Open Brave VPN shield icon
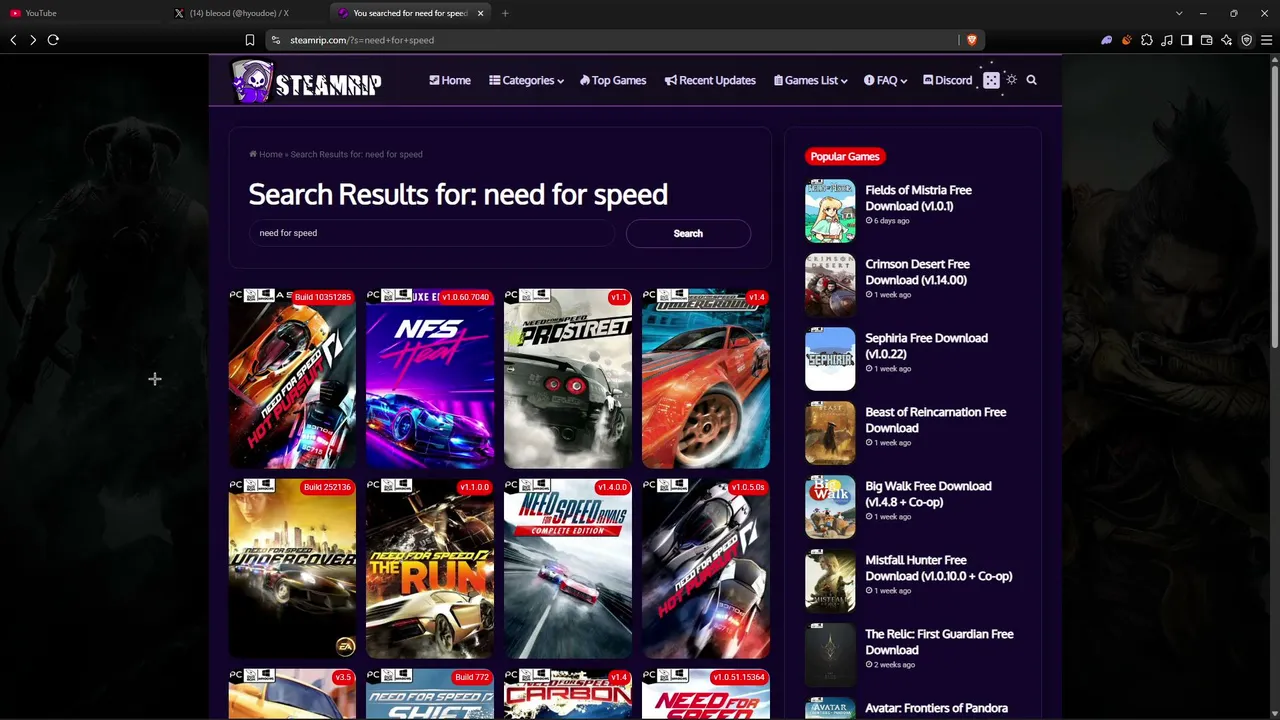The height and width of the screenshot is (720, 1280). click(1246, 40)
